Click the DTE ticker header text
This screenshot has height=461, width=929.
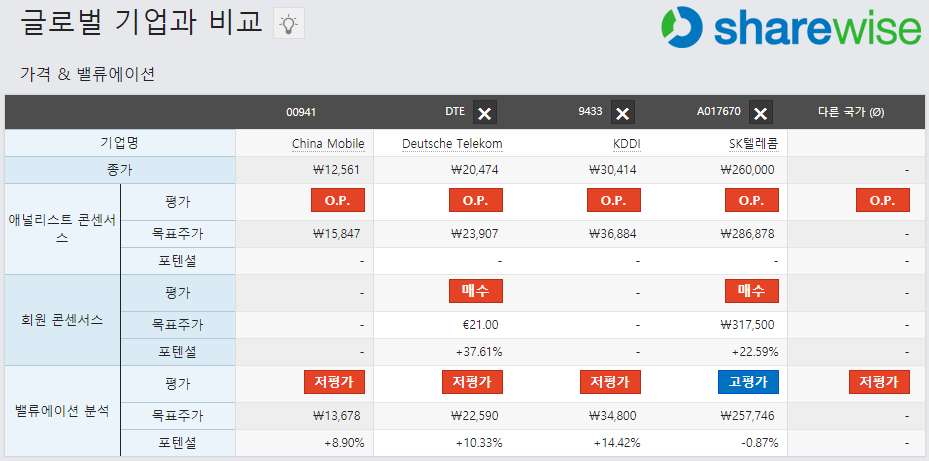[x=455, y=111]
